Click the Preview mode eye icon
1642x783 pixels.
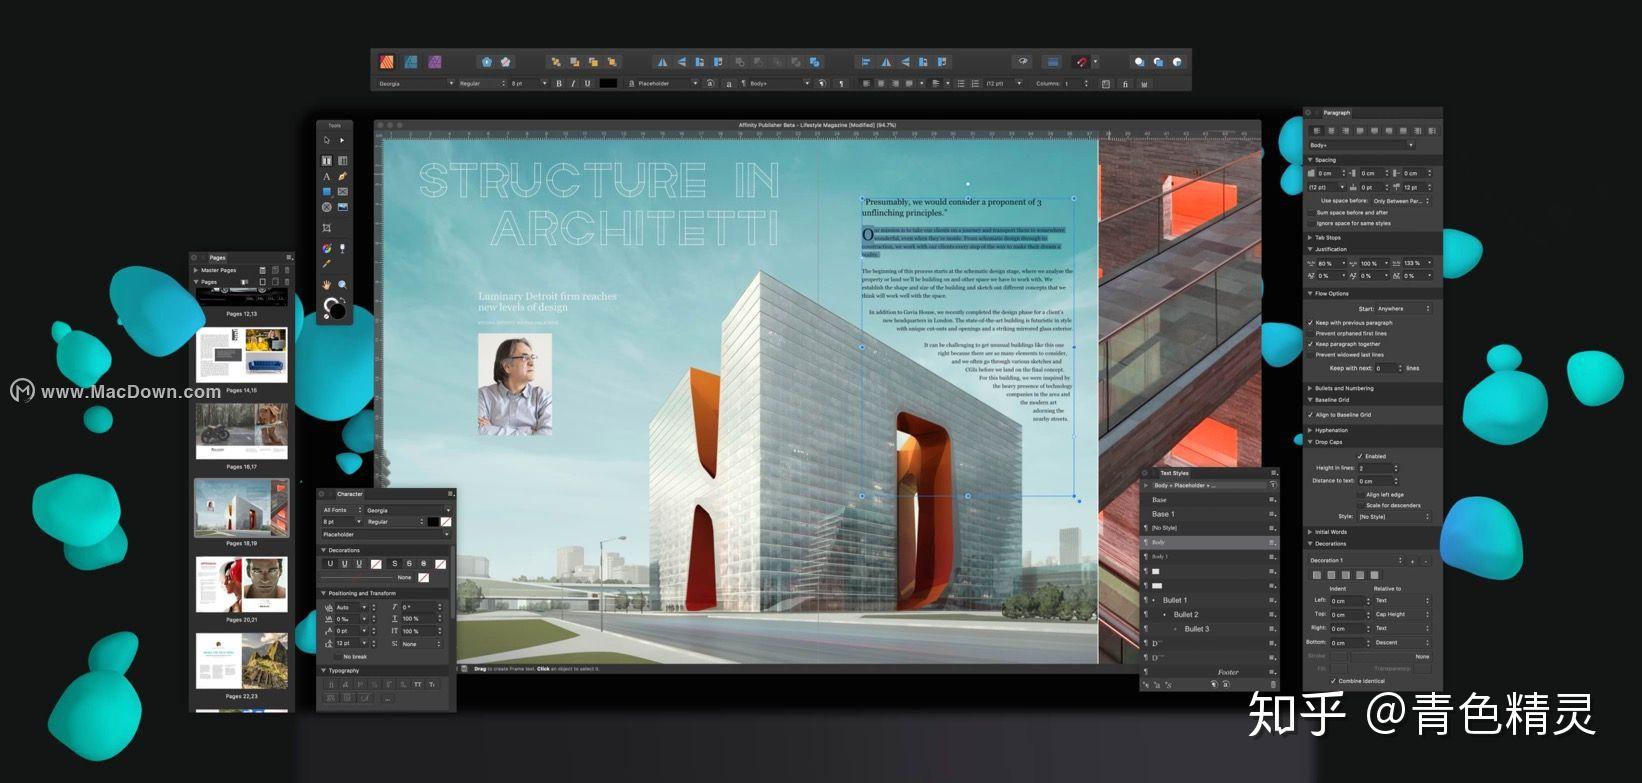click(x=1022, y=61)
